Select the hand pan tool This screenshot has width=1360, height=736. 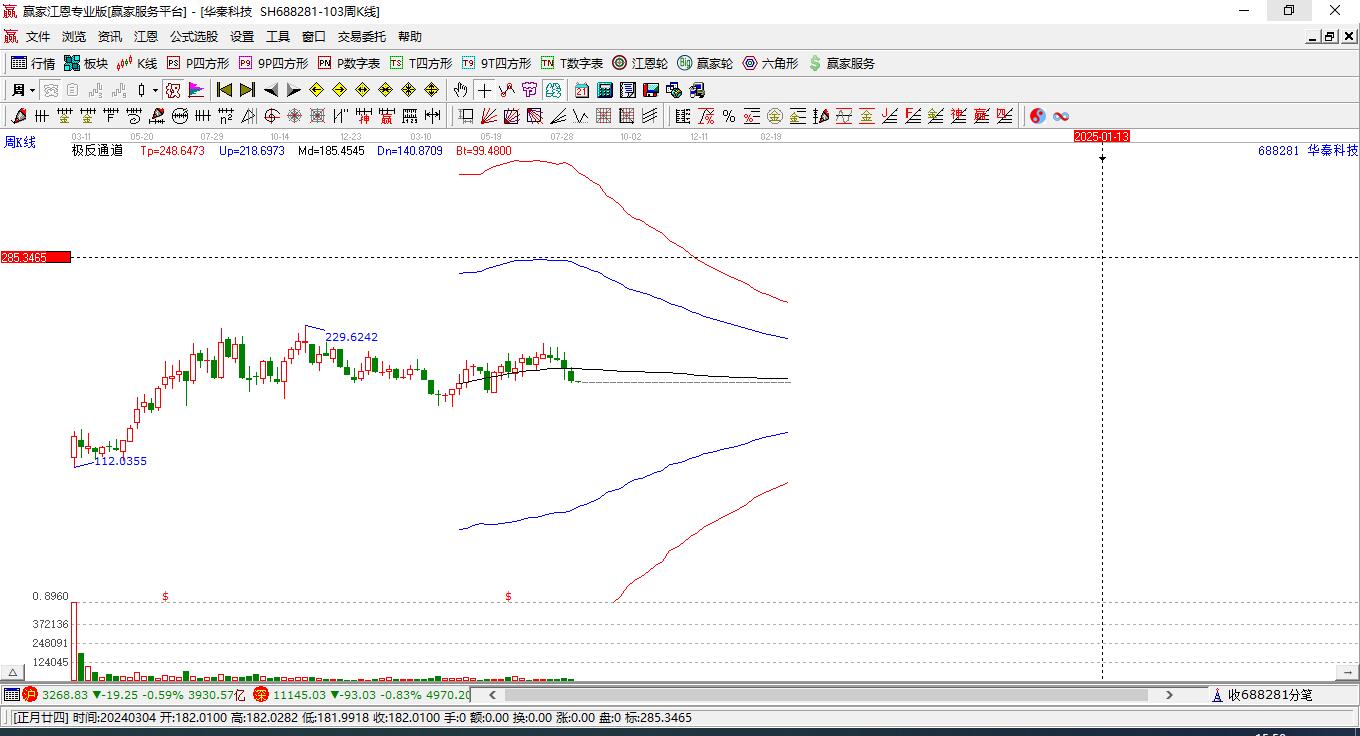pos(460,90)
